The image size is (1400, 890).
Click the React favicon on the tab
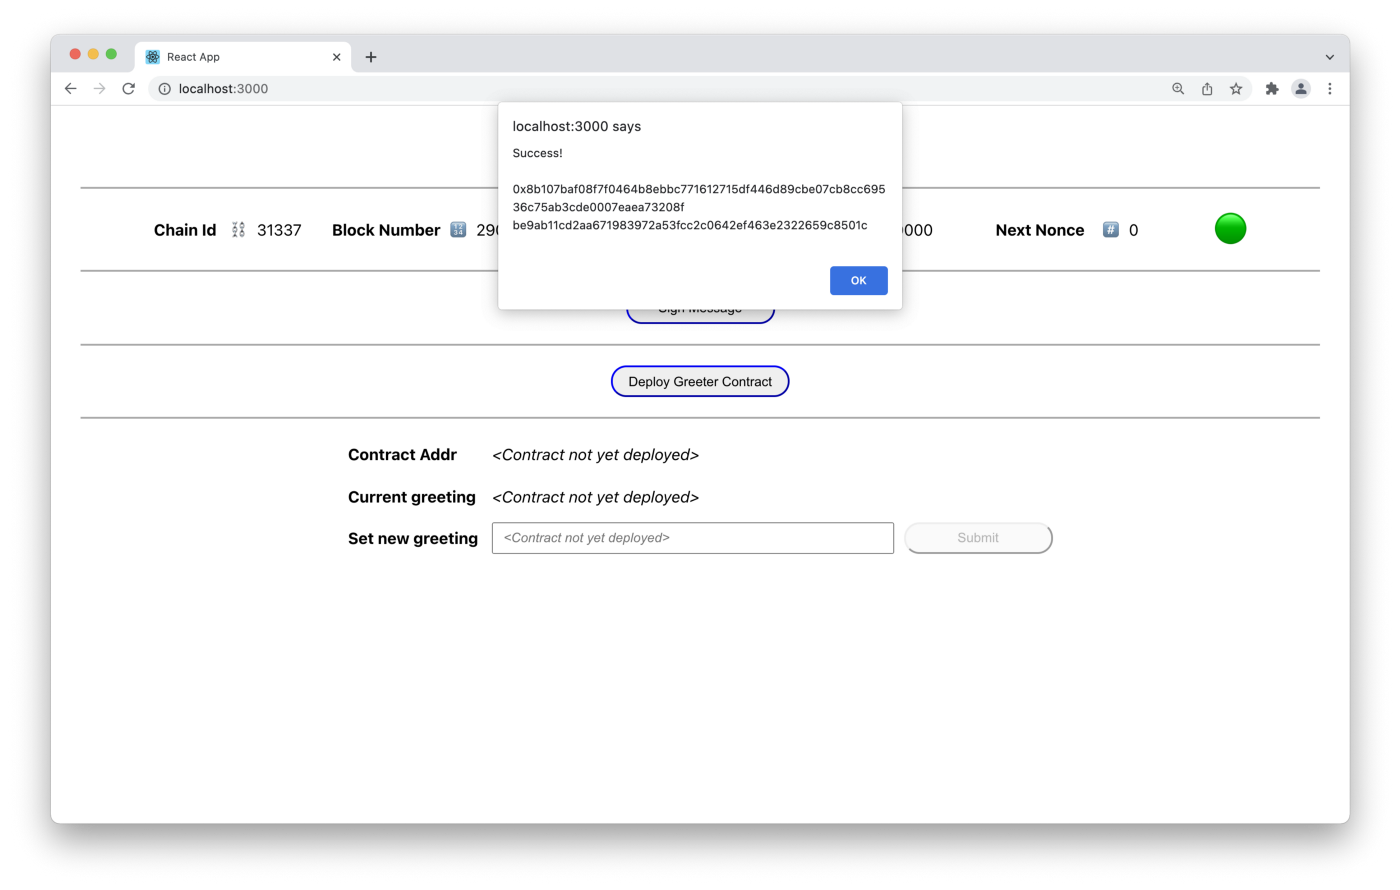pos(152,57)
